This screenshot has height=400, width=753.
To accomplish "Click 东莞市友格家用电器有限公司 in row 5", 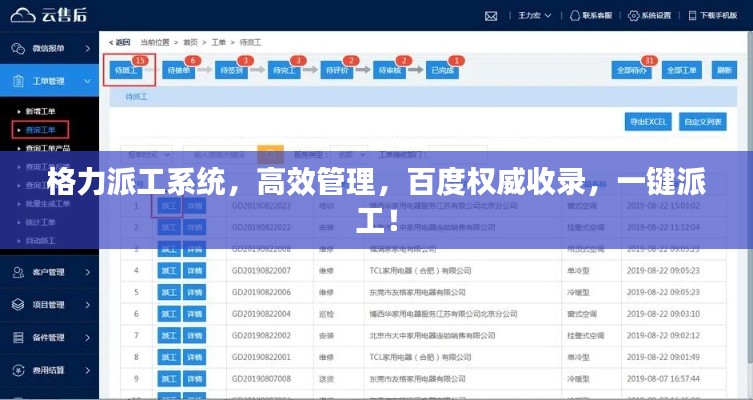I will pyautogui.click(x=417, y=292).
